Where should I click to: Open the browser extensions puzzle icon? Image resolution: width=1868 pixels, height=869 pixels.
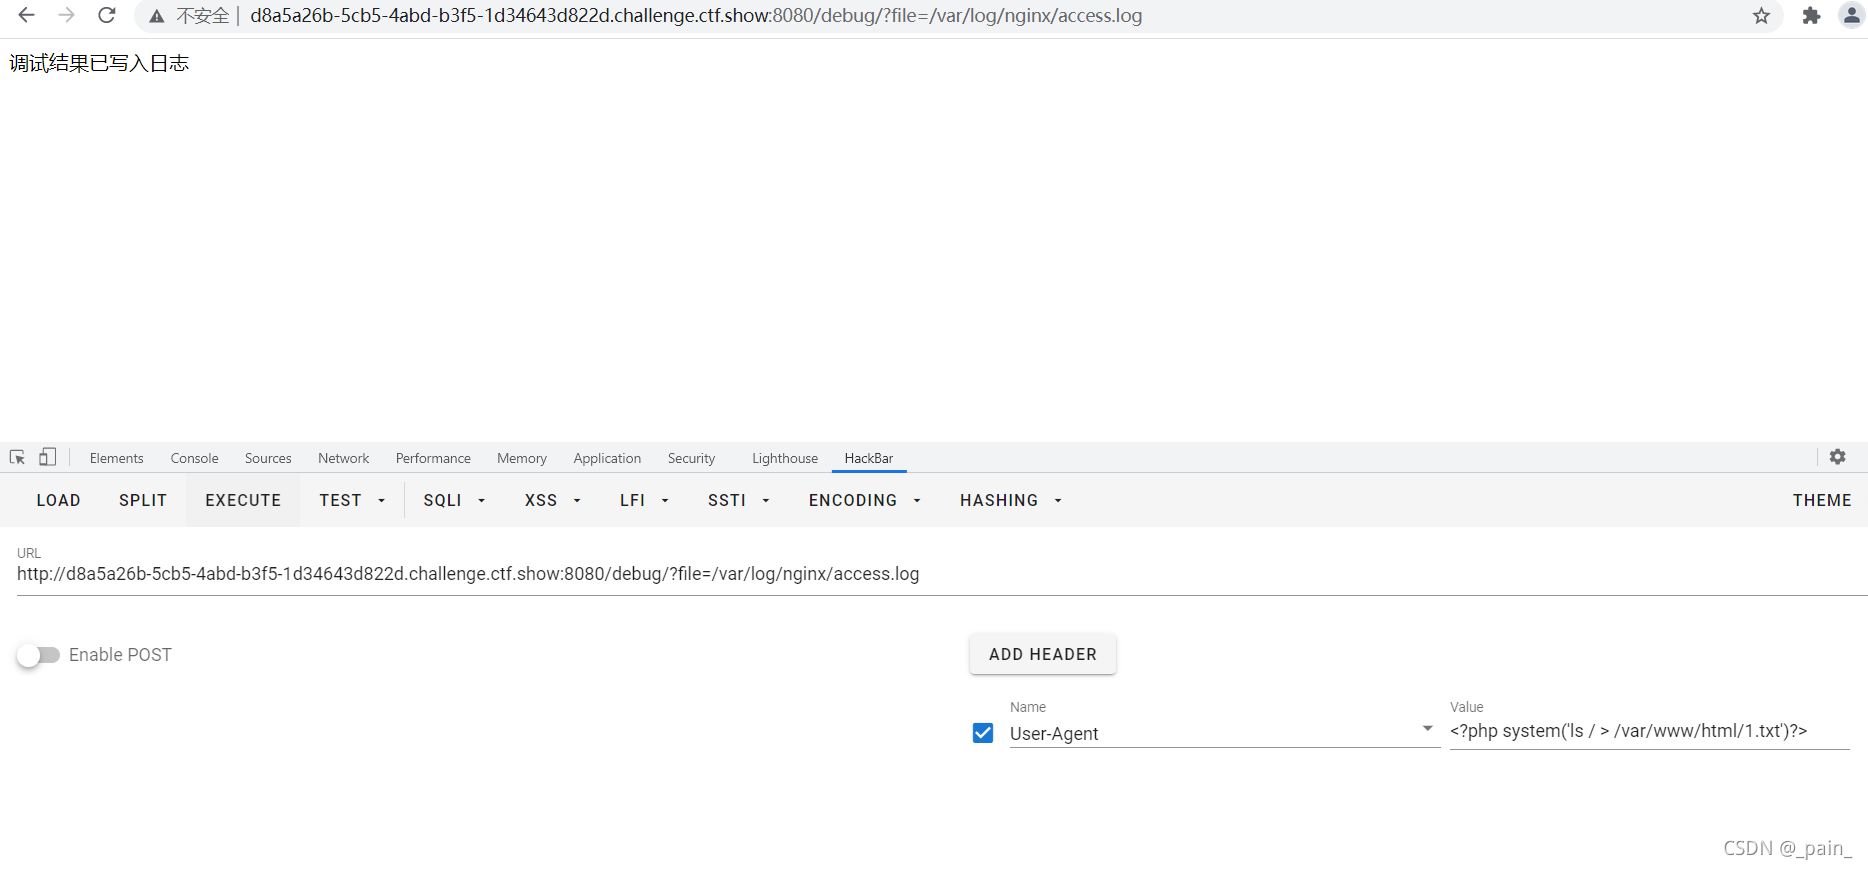coord(1811,16)
